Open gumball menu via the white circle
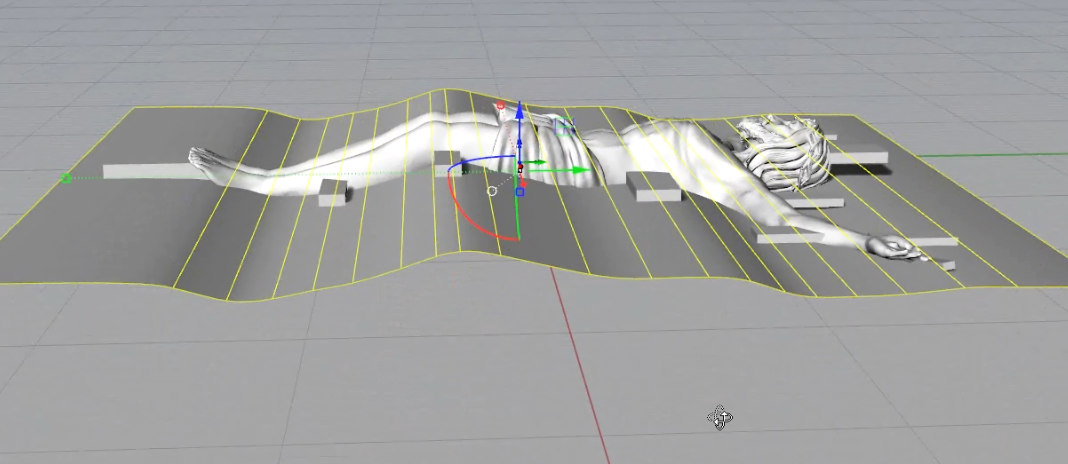This screenshot has height=464, width=1068. 492,190
